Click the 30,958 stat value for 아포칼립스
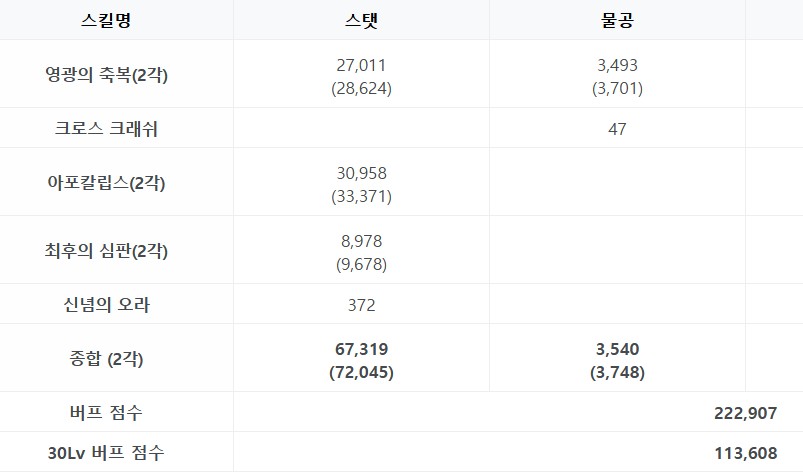Image resolution: width=803 pixels, height=474 pixels. coord(361,174)
